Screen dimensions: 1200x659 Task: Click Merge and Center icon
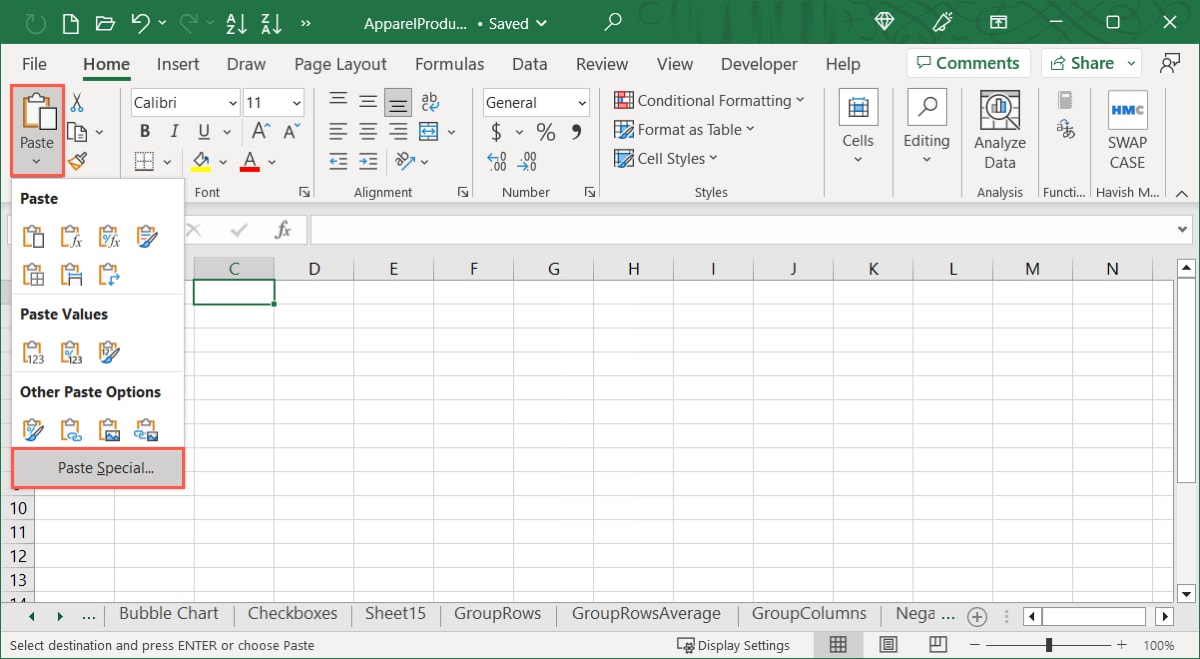(429, 131)
